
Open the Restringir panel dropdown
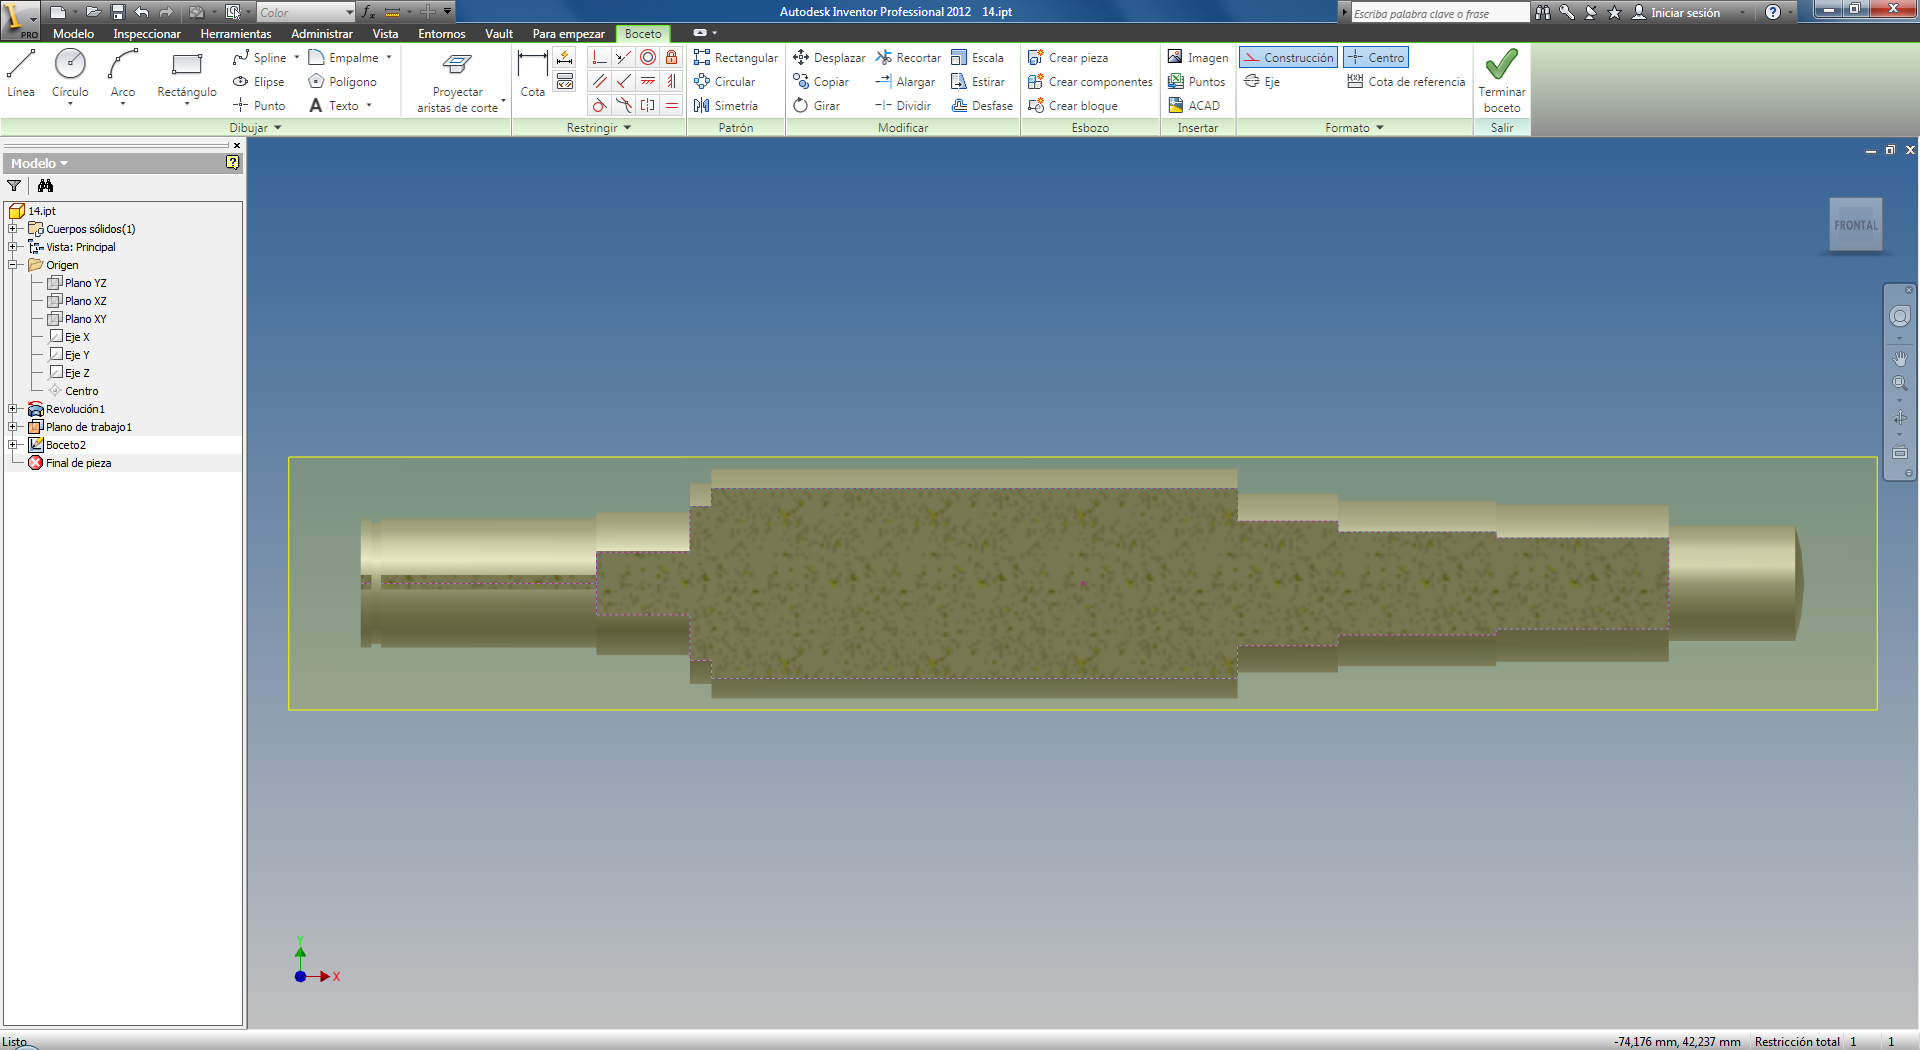click(599, 128)
